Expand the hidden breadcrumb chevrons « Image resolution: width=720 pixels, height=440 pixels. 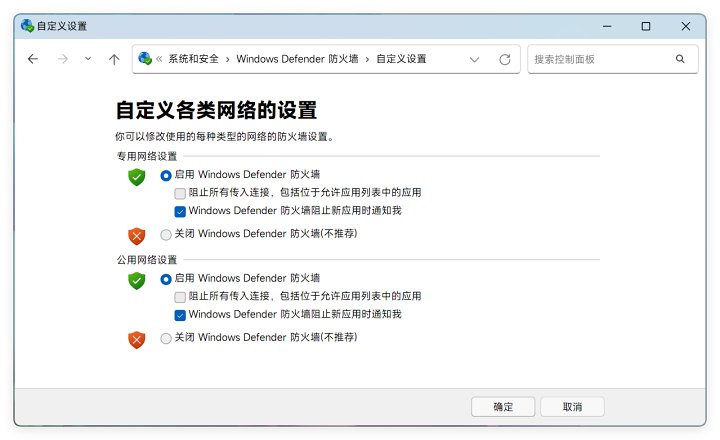[159, 59]
